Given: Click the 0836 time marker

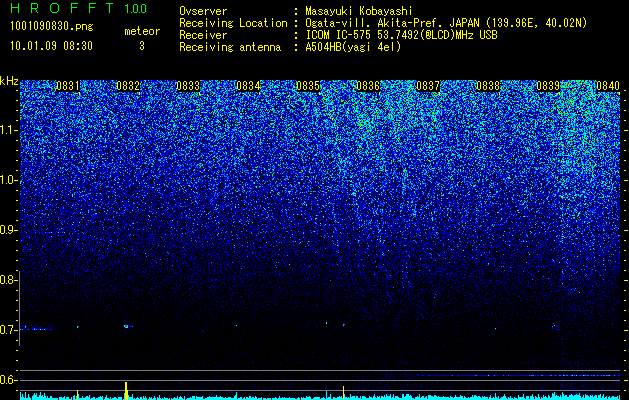Looking at the screenshot, I should (x=368, y=86).
